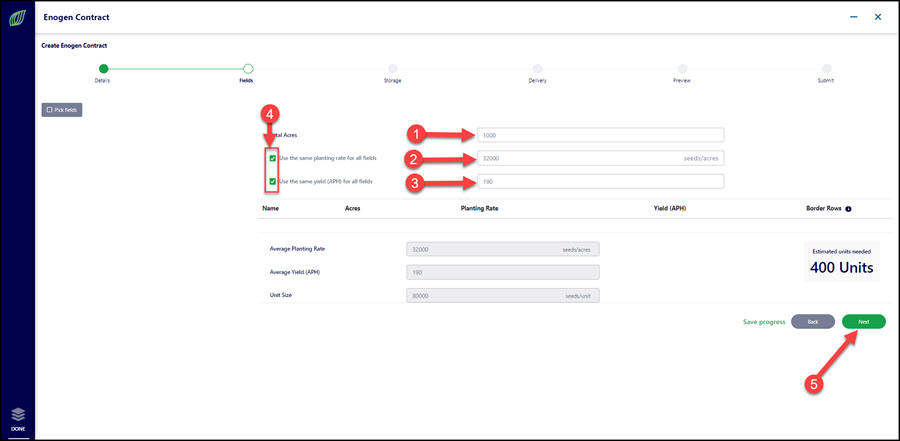Go to the Details step
This screenshot has width=900, height=441.
pos(103,69)
